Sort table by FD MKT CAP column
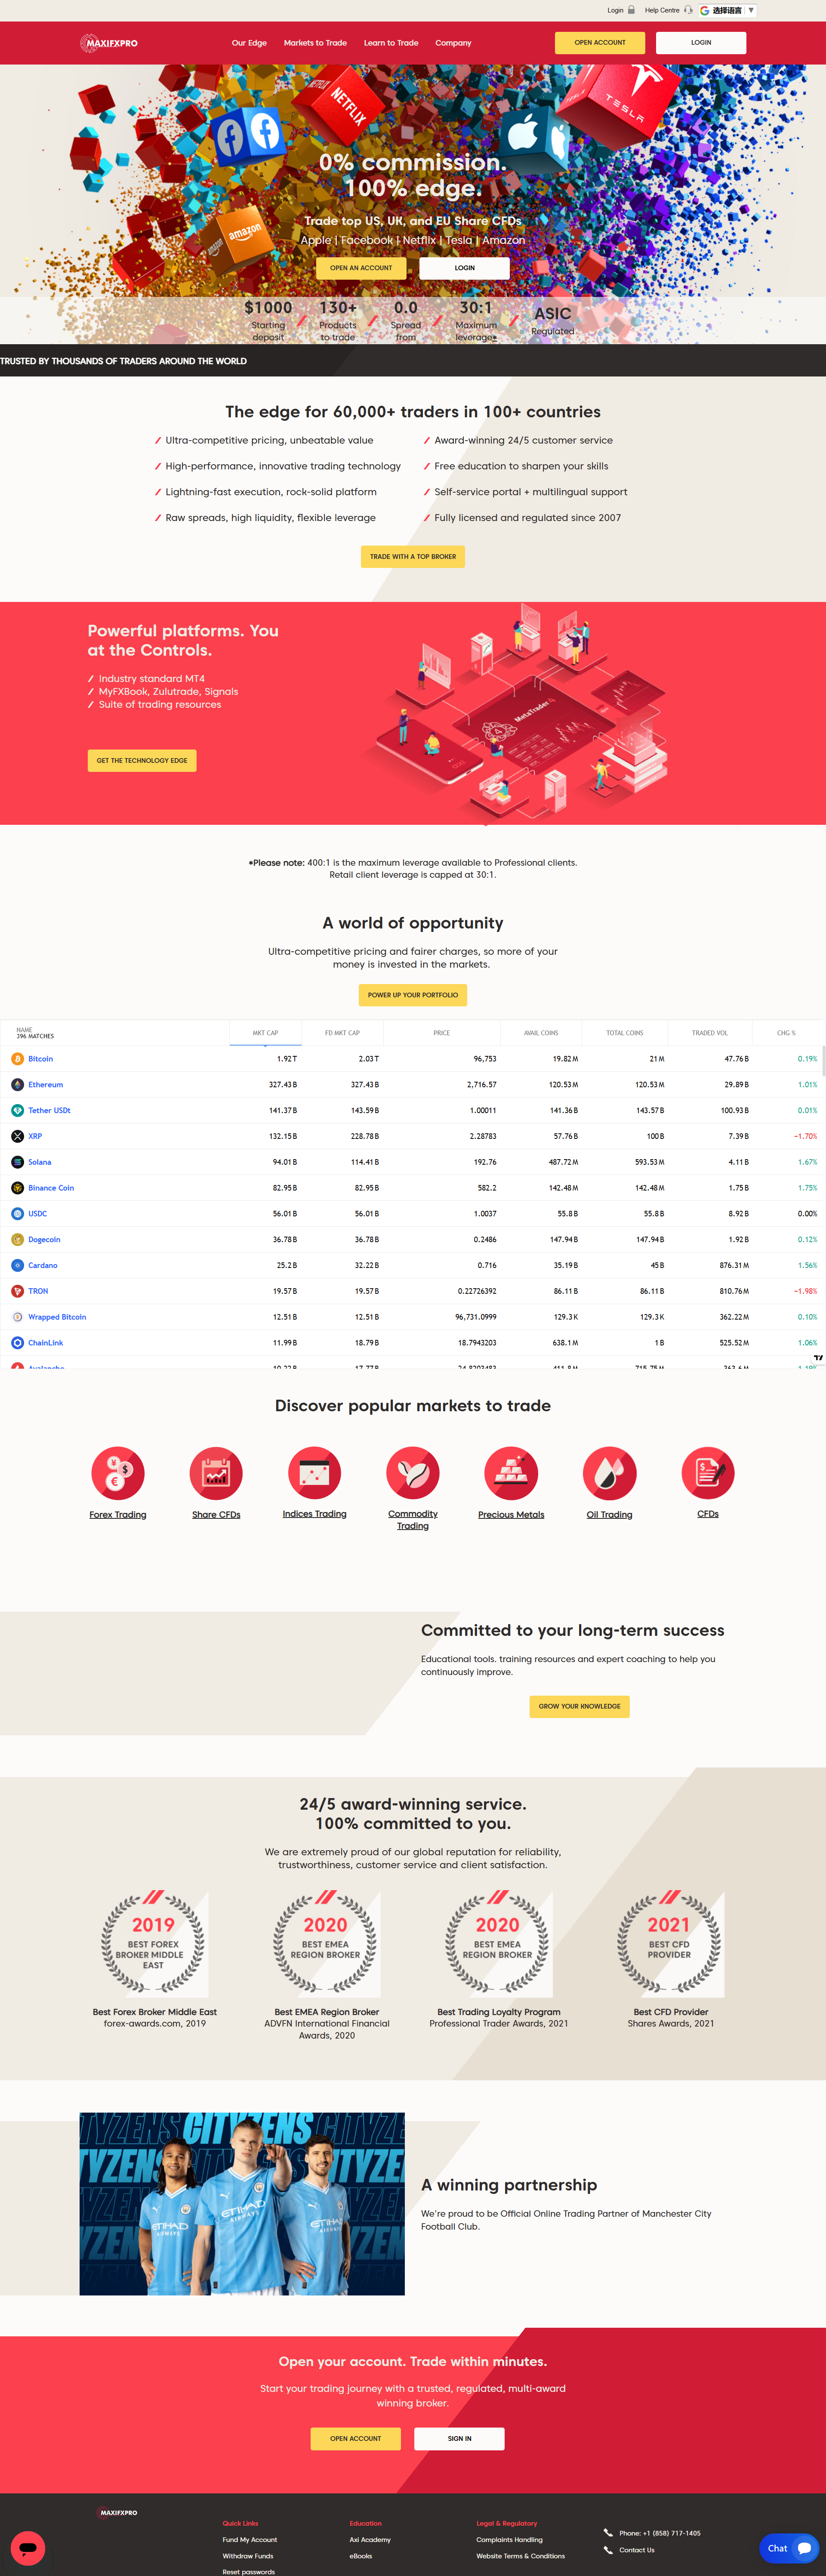 coord(342,1033)
